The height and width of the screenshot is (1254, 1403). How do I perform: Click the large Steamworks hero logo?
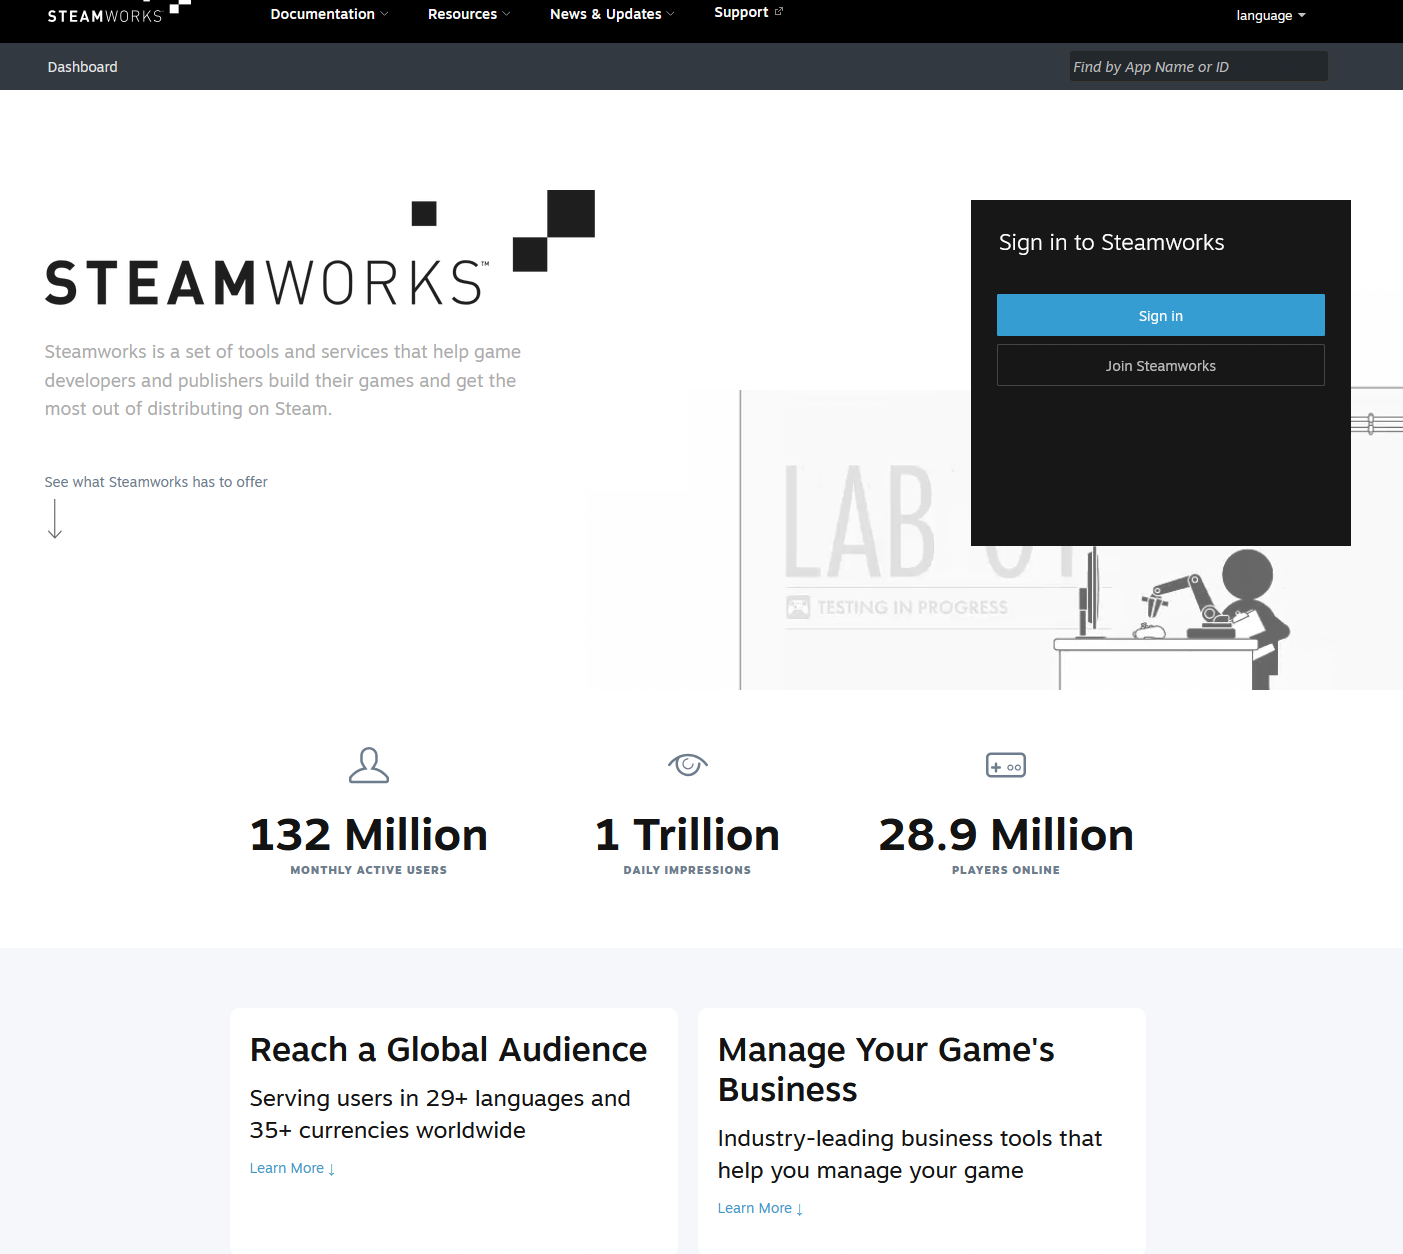(320, 248)
